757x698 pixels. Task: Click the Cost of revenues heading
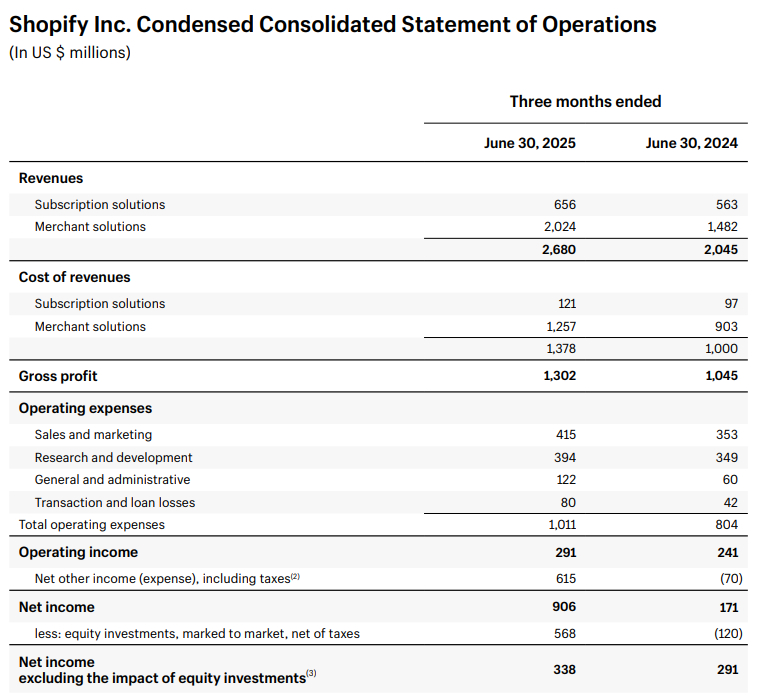[74, 277]
